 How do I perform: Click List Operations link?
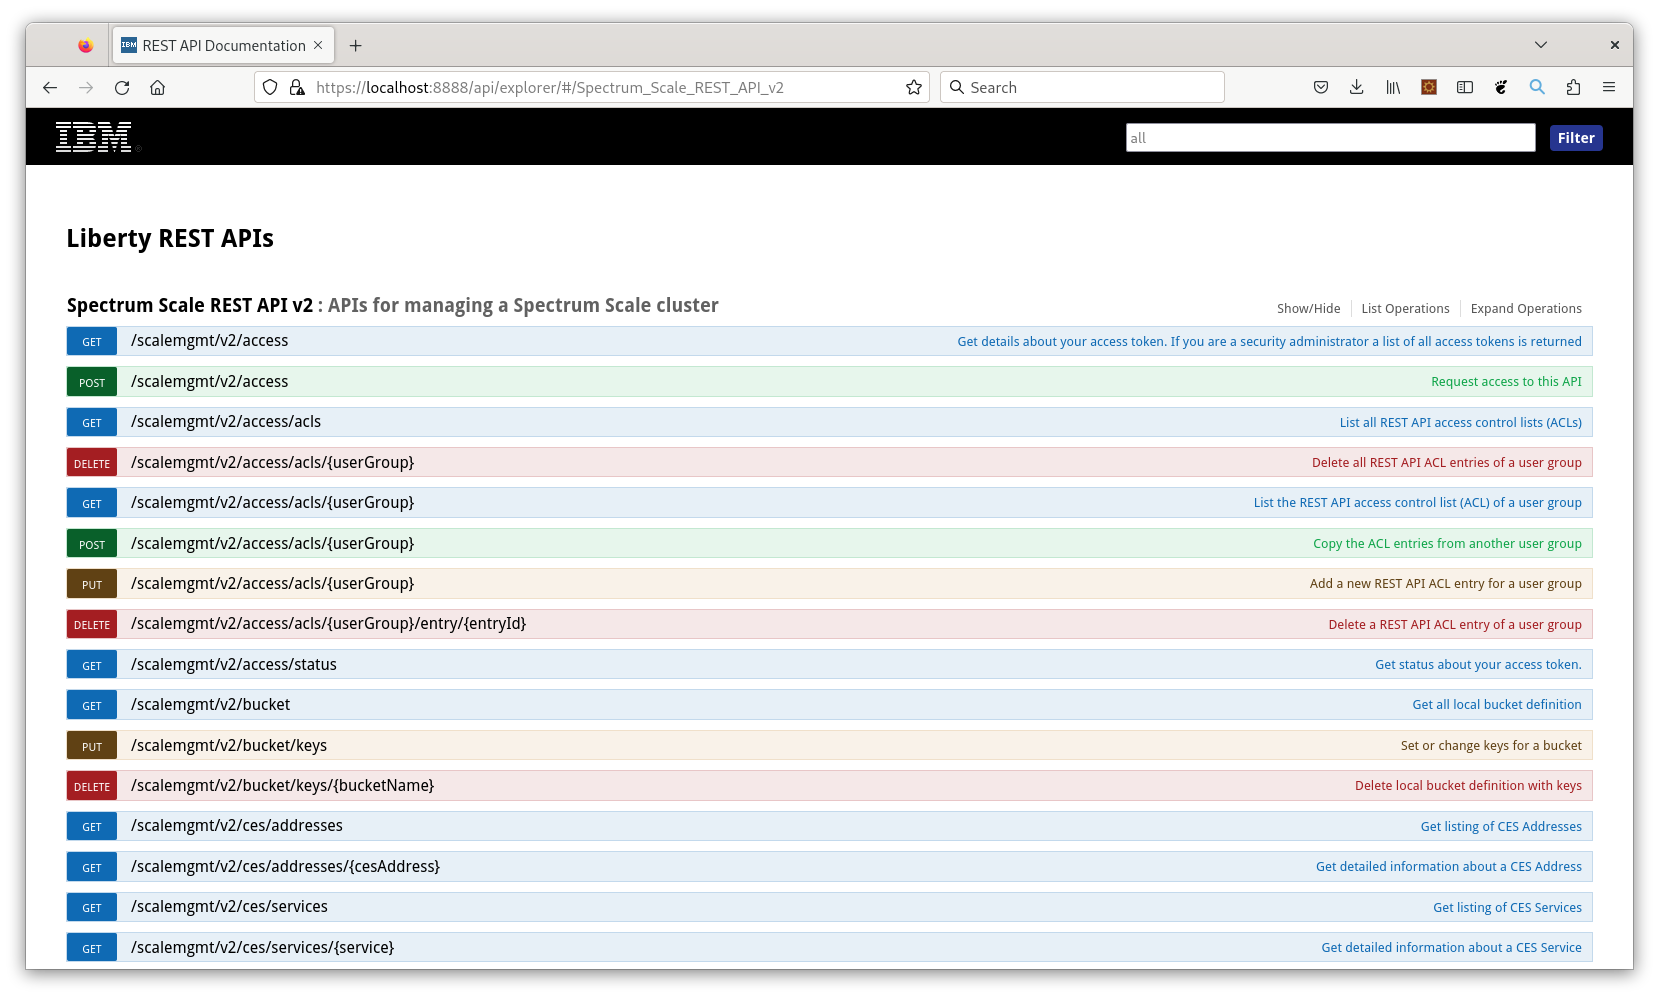[1405, 309]
